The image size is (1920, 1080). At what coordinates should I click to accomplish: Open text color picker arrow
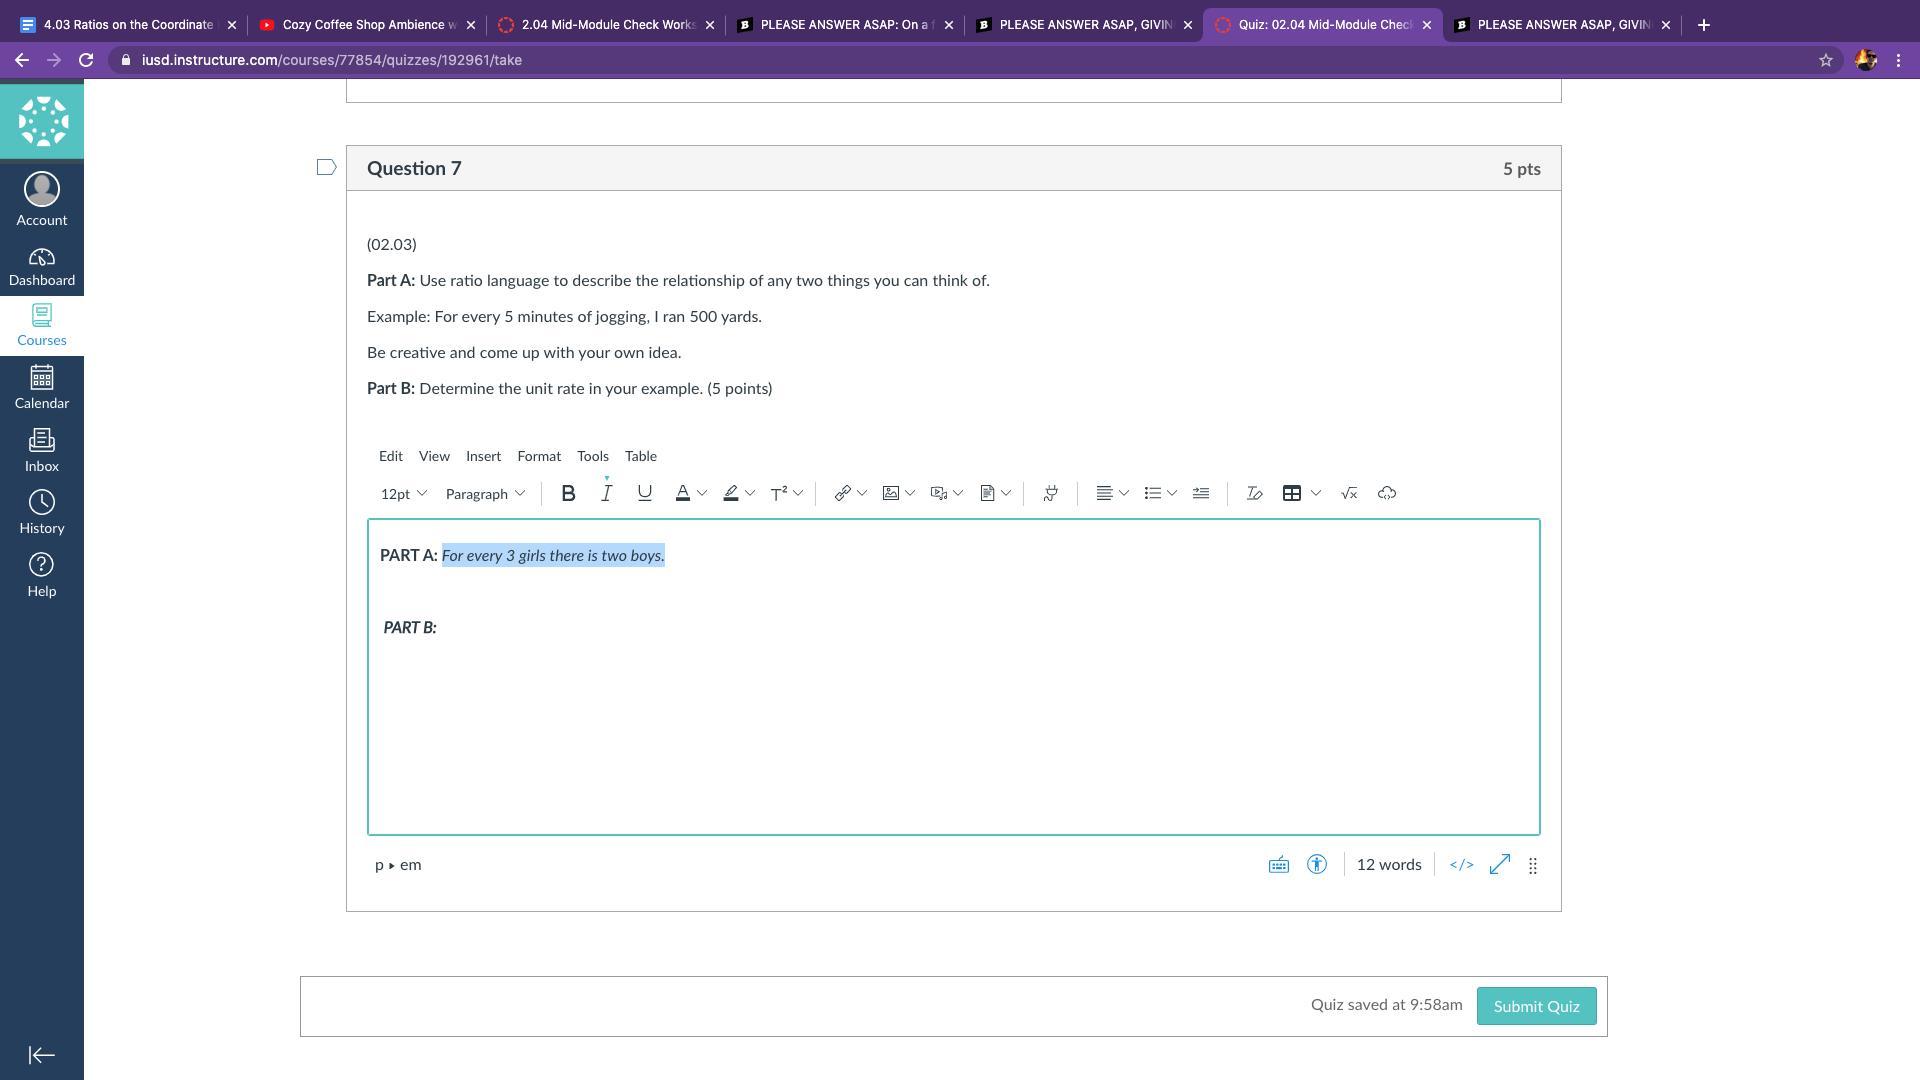coord(702,493)
